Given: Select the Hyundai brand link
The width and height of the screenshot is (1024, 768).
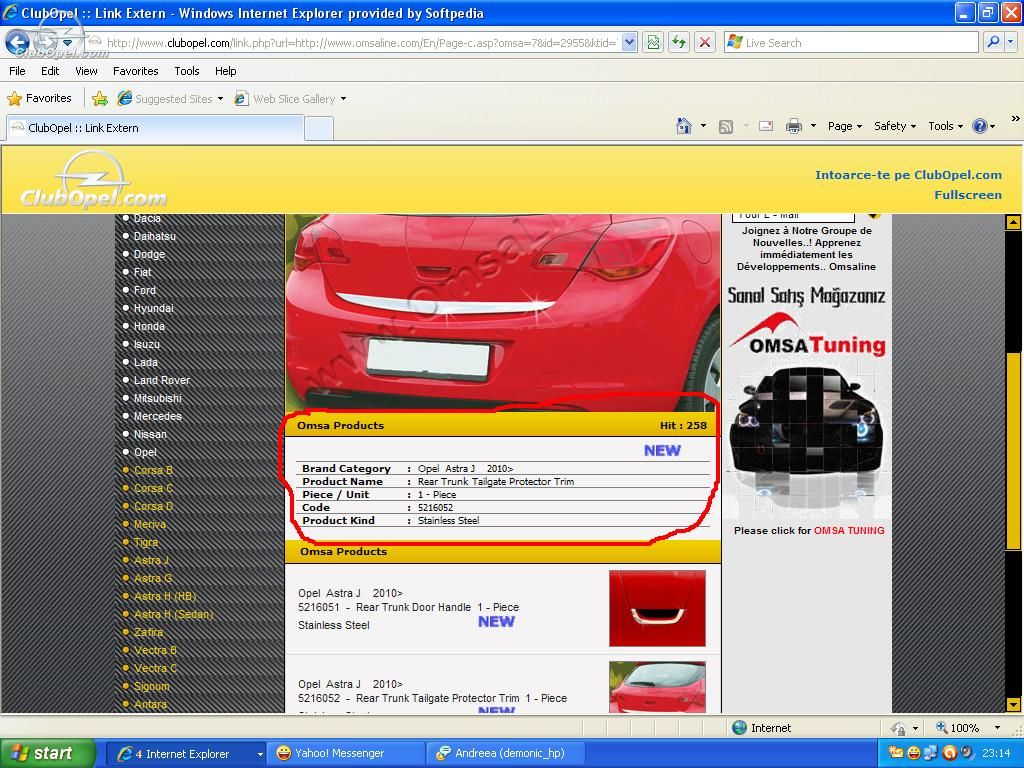Looking at the screenshot, I should 153,308.
